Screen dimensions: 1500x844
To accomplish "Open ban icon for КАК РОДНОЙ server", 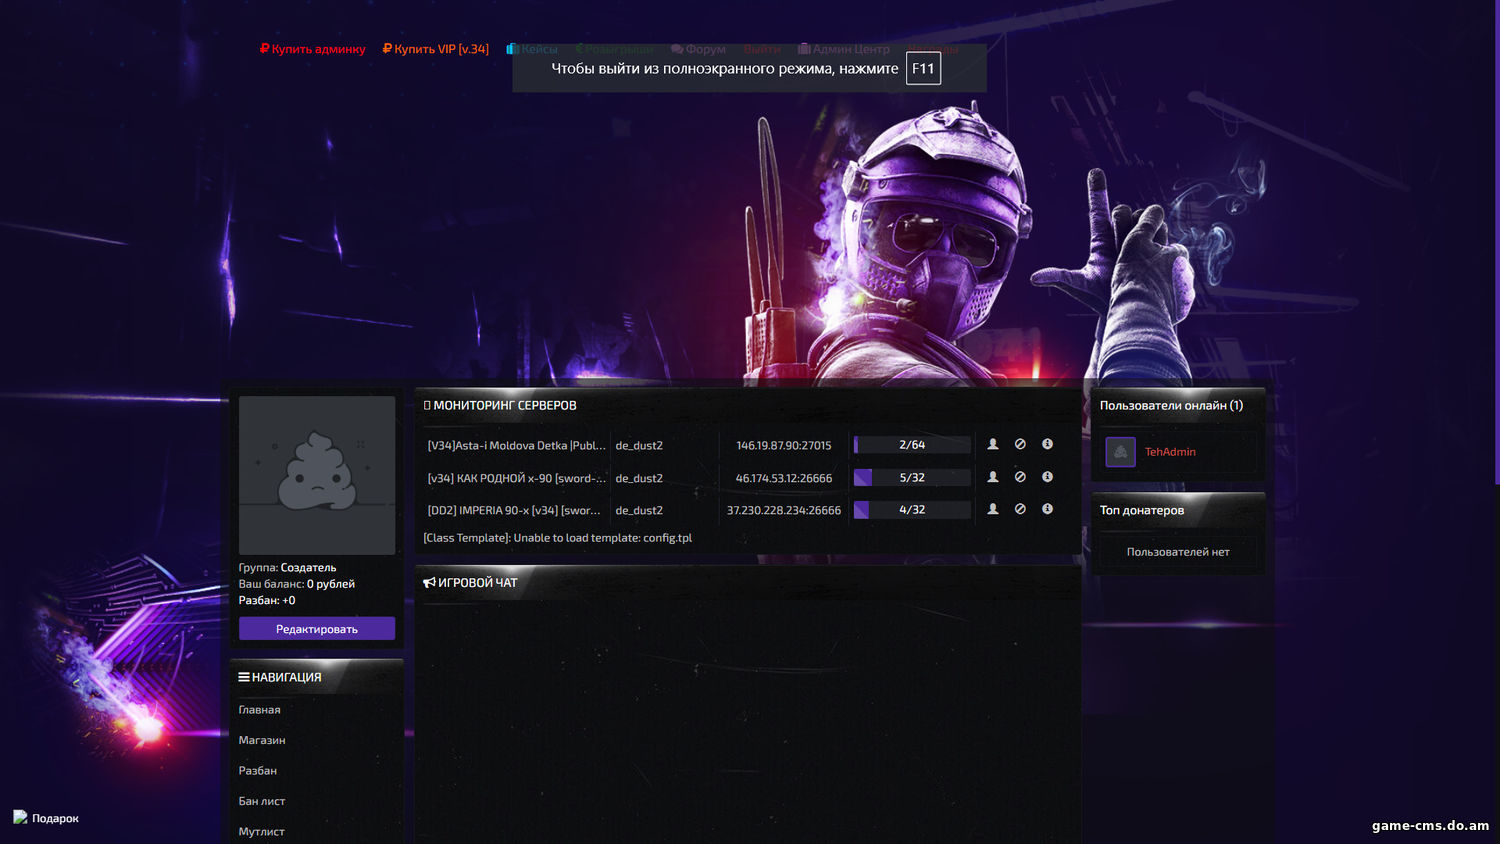I will 1020,477.
